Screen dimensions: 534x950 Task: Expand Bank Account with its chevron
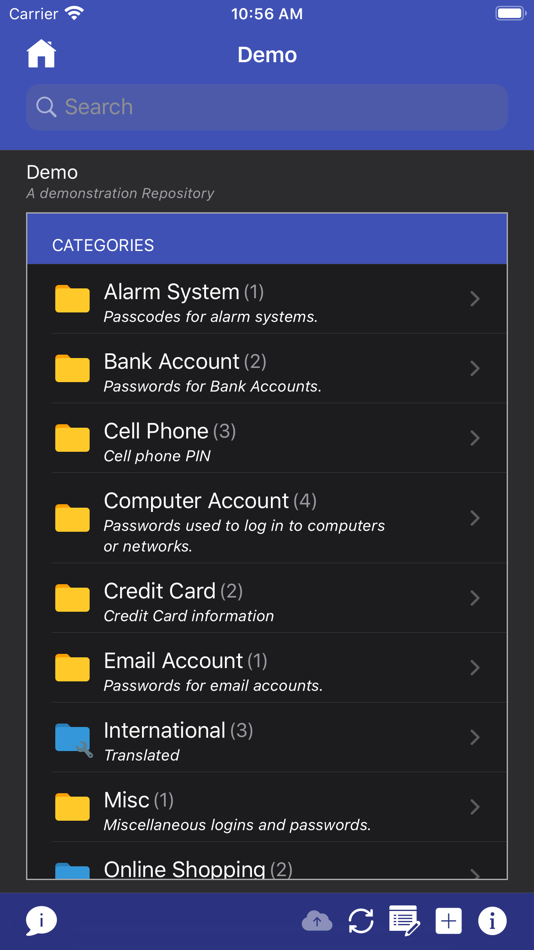click(475, 368)
